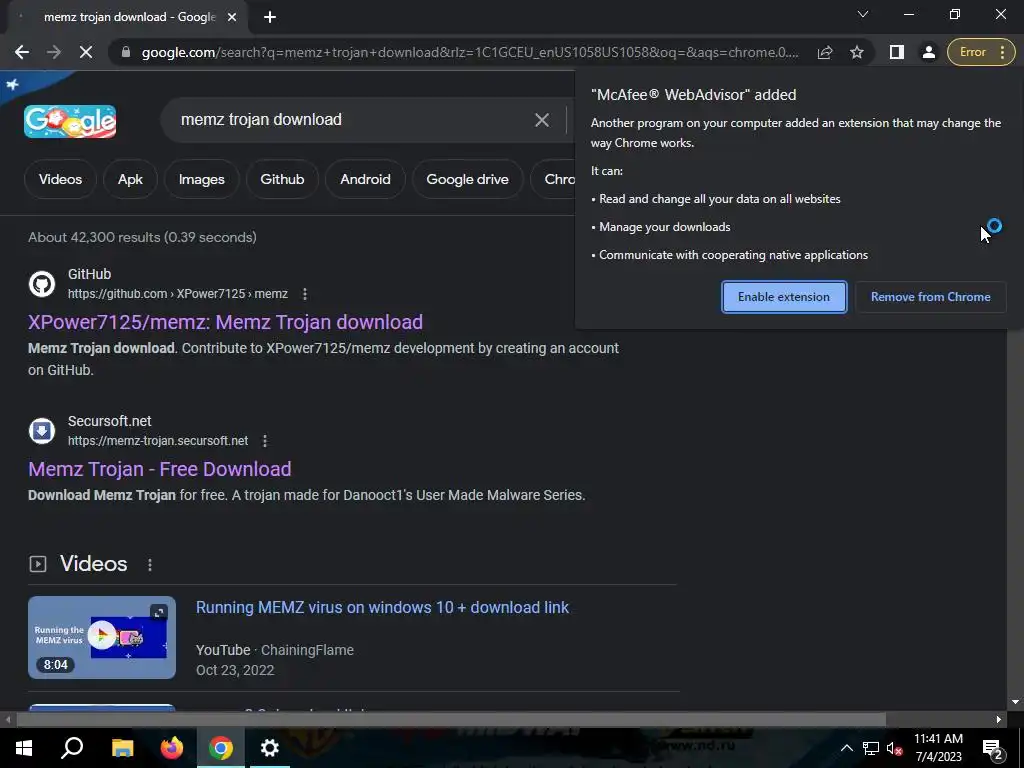Image resolution: width=1024 pixels, height=768 pixels.
Task: Show hidden system tray icons
Action: point(846,748)
